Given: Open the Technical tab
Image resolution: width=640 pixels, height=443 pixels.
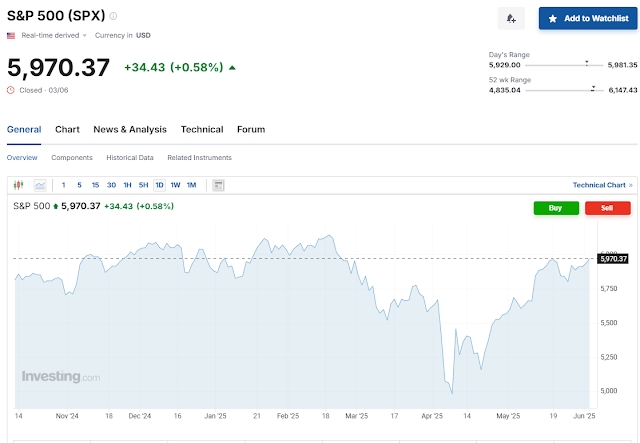Looking at the screenshot, I should pyautogui.click(x=202, y=129).
